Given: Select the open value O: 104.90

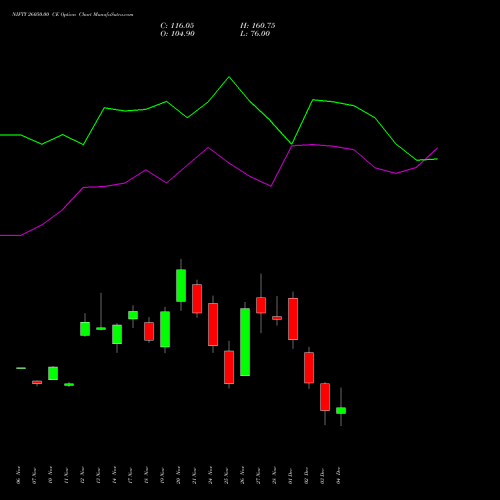Looking at the screenshot, I should pos(178,34).
